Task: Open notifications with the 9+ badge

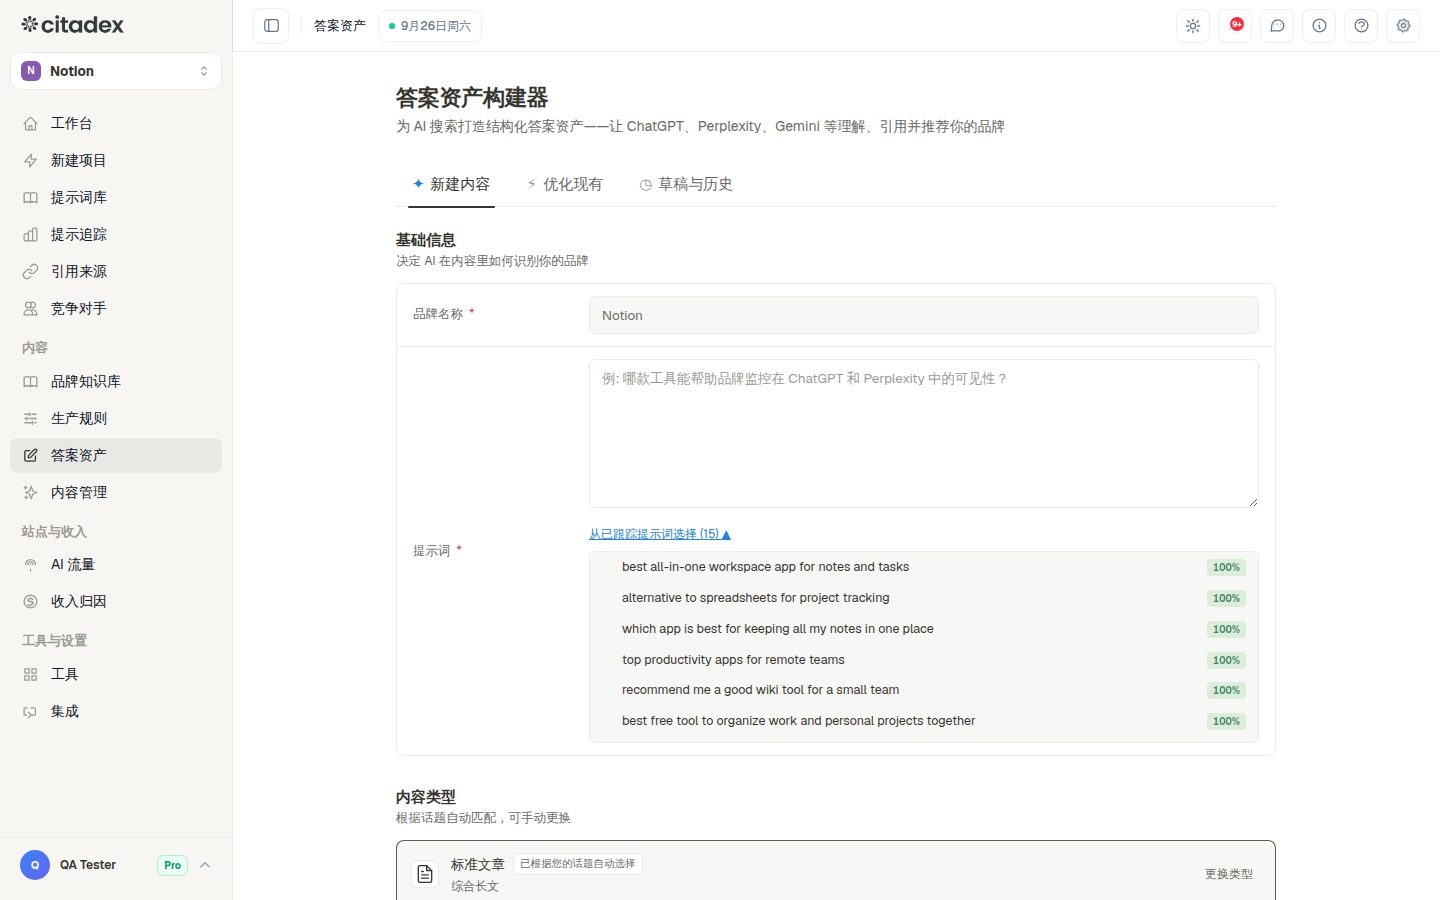Action: click(x=1235, y=26)
